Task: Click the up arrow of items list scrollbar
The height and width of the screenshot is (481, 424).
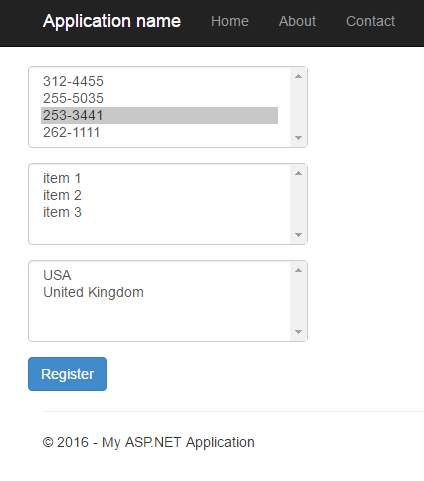Action: click(298, 173)
